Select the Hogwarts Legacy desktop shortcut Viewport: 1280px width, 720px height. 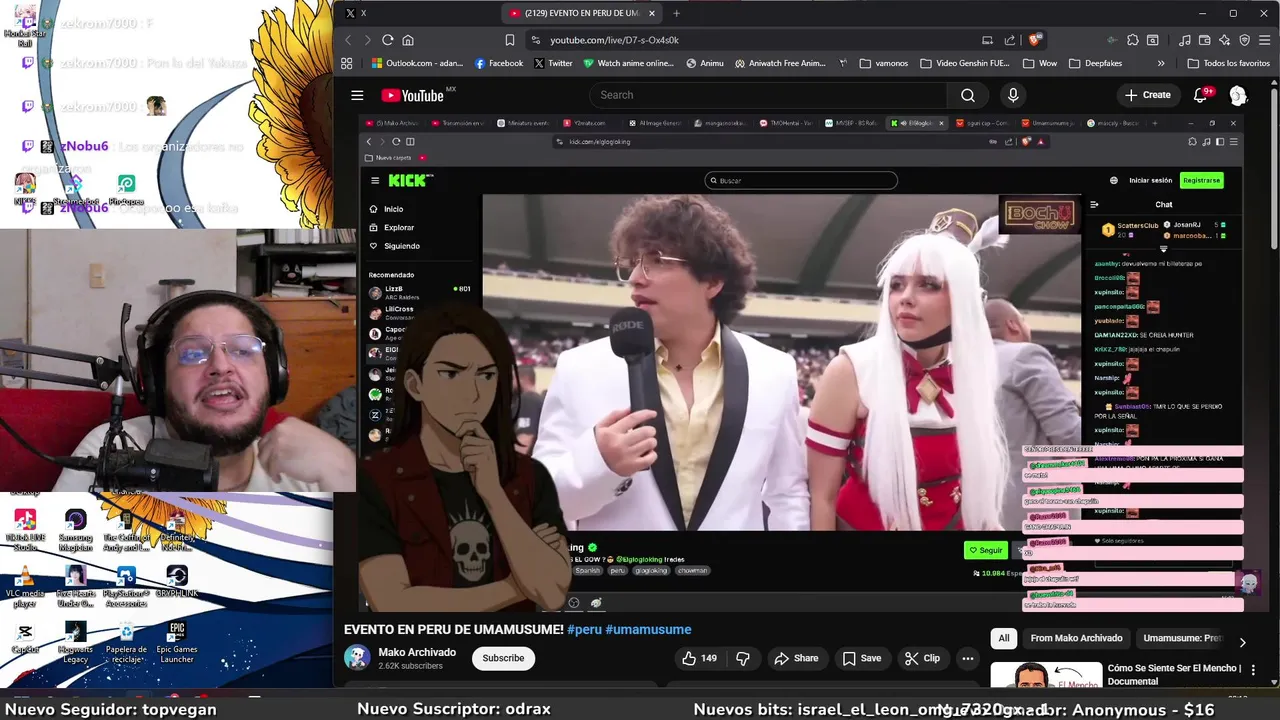click(x=75, y=643)
